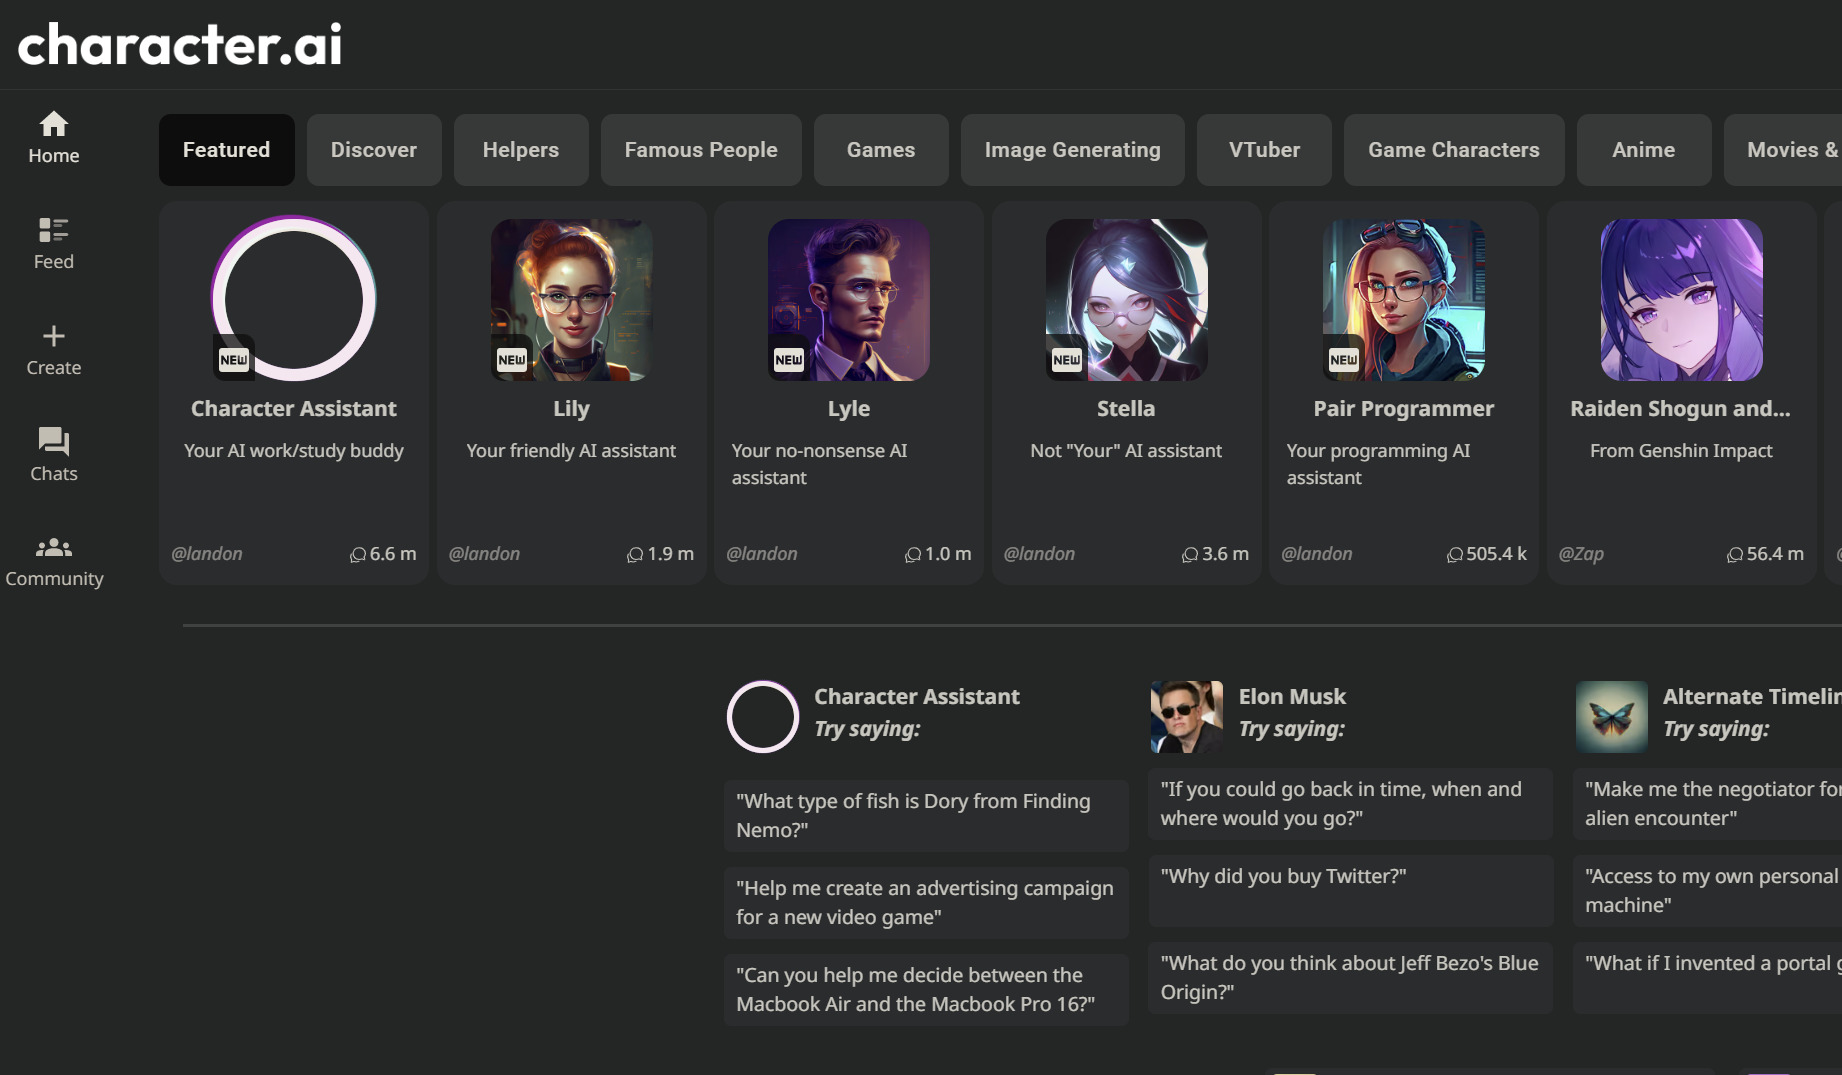Click the Create plus icon
This screenshot has width=1842, height=1075.
tap(54, 336)
